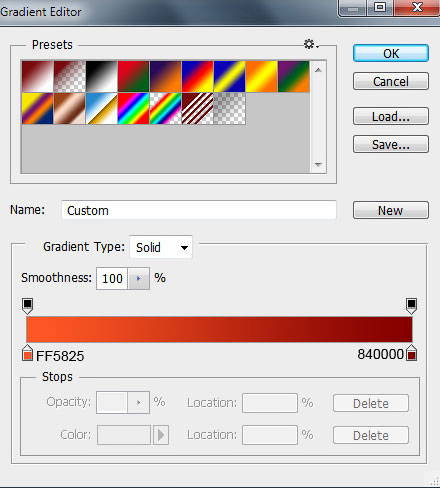Click the opacity stop Location field
440x488 pixels.
click(x=270, y=403)
